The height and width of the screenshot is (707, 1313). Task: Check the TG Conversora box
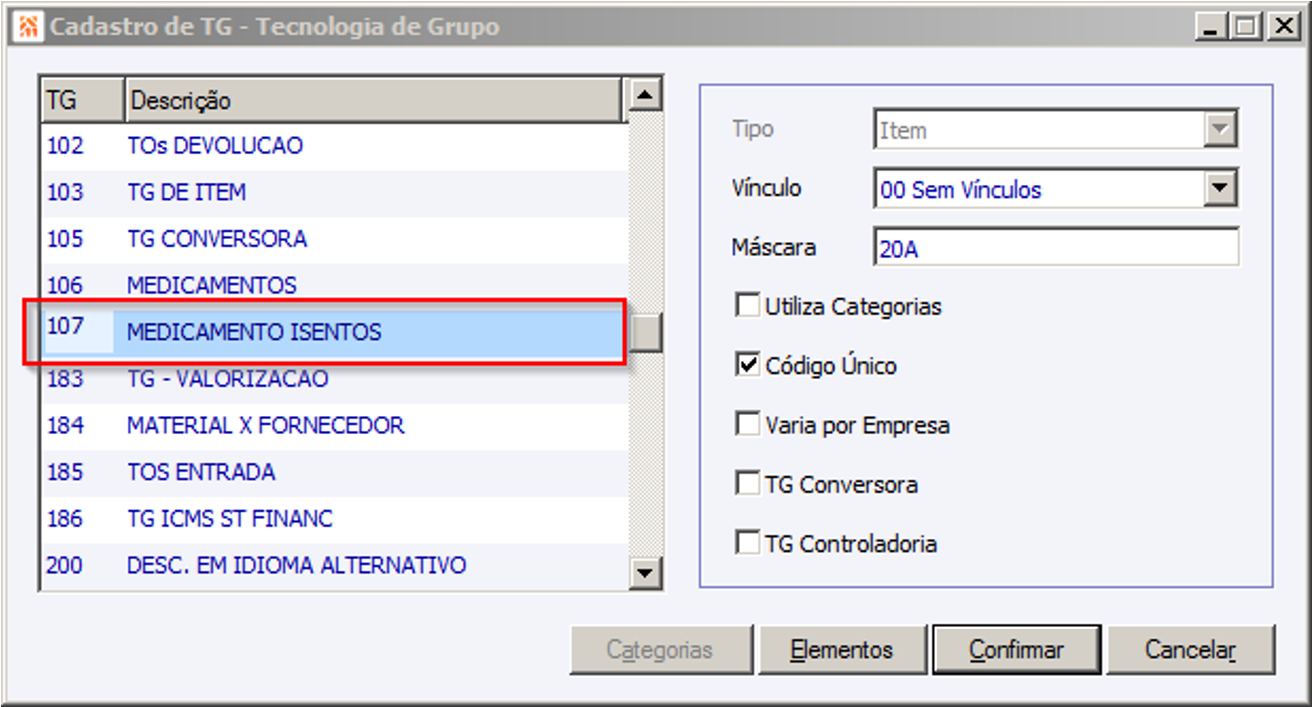(748, 485)
